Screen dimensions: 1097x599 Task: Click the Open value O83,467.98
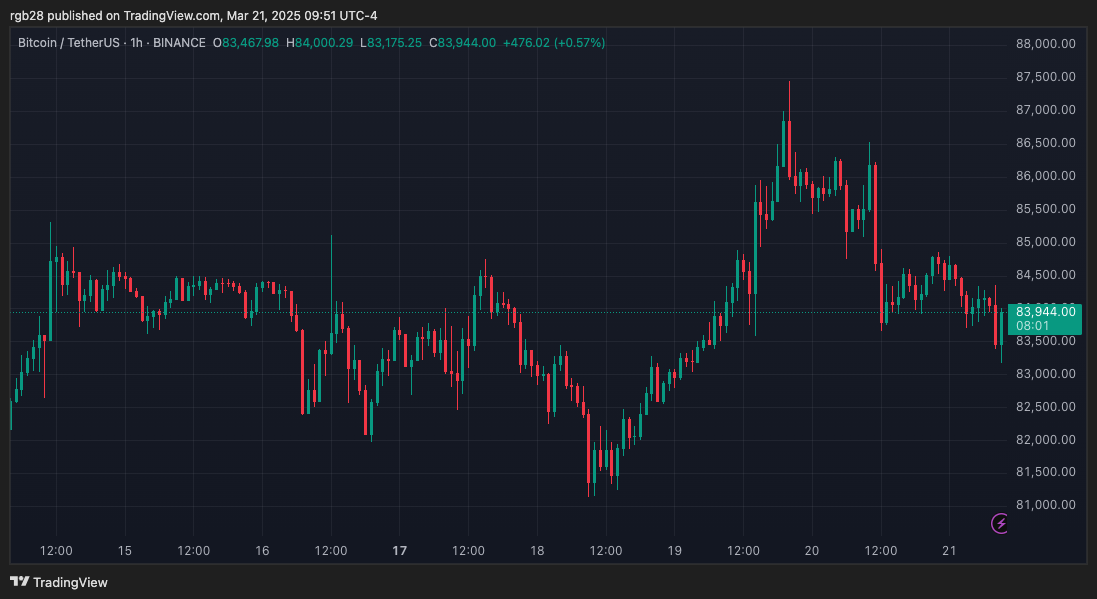[246, 43]
